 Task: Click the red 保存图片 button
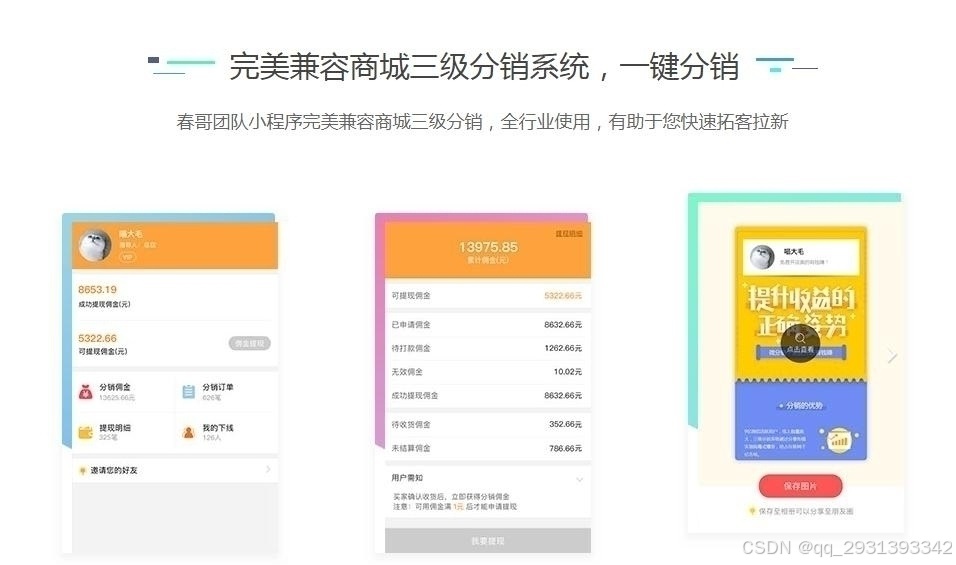pyautogui.click(x=800, y=486)
